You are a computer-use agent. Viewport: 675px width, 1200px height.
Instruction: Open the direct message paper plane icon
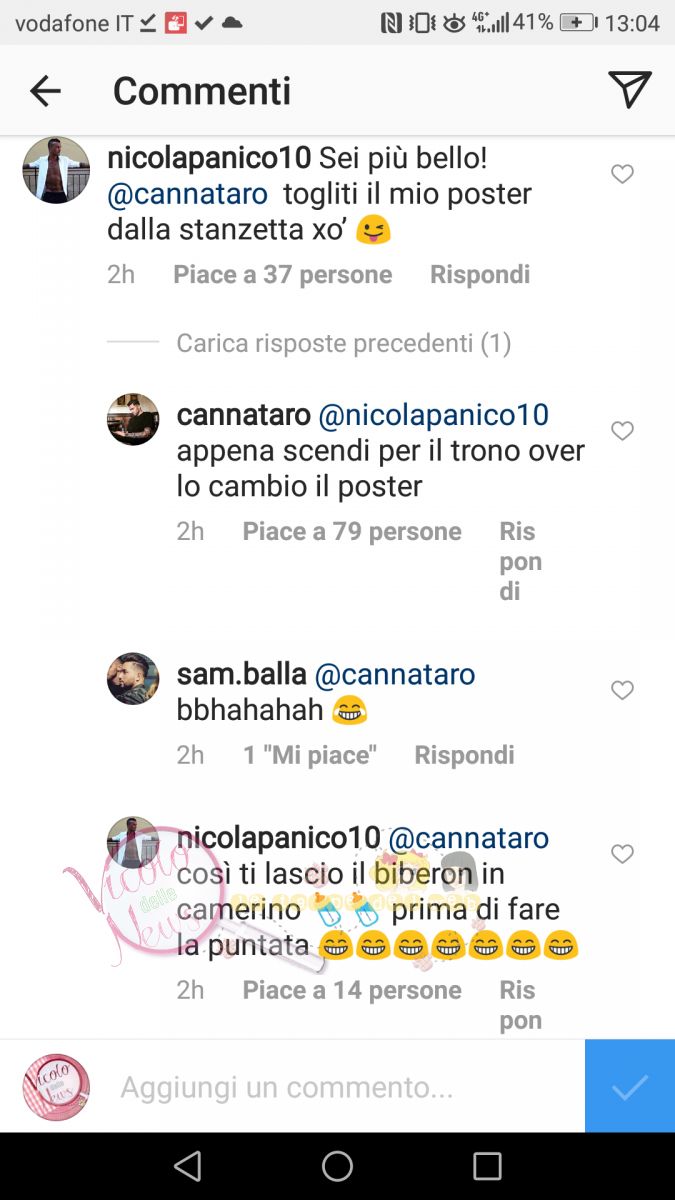click(630, 89)
